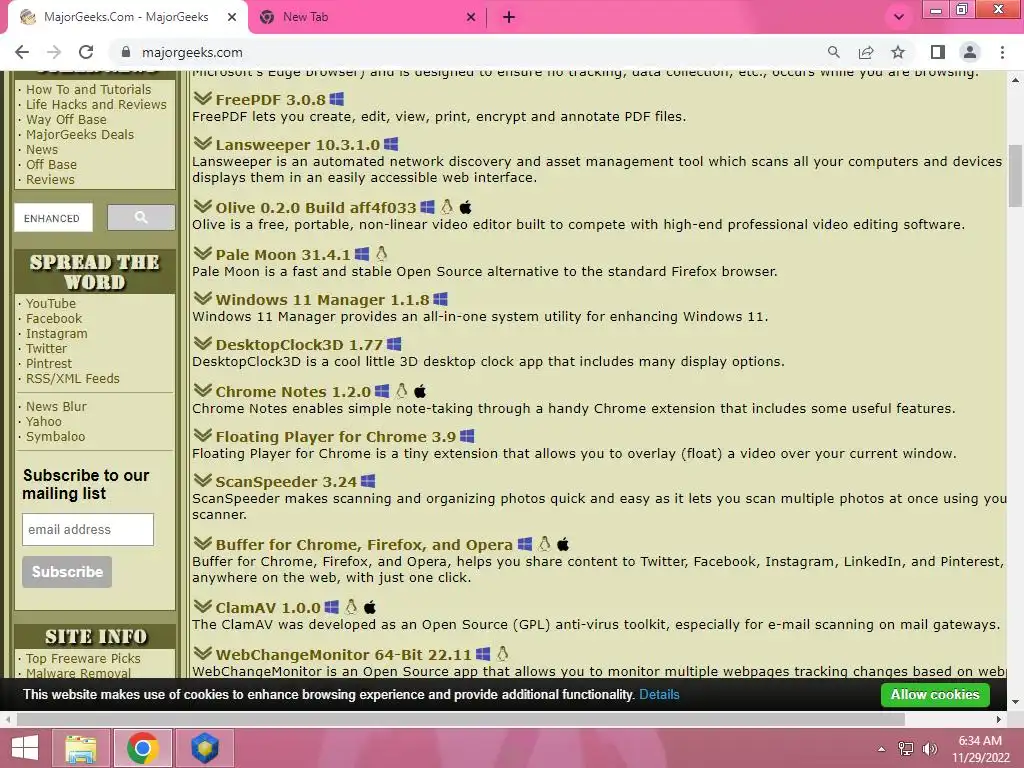The image size is (1024, 768).
Task: Click the browser back arrow
Action: pyautogui.click(x=22, y=52)
